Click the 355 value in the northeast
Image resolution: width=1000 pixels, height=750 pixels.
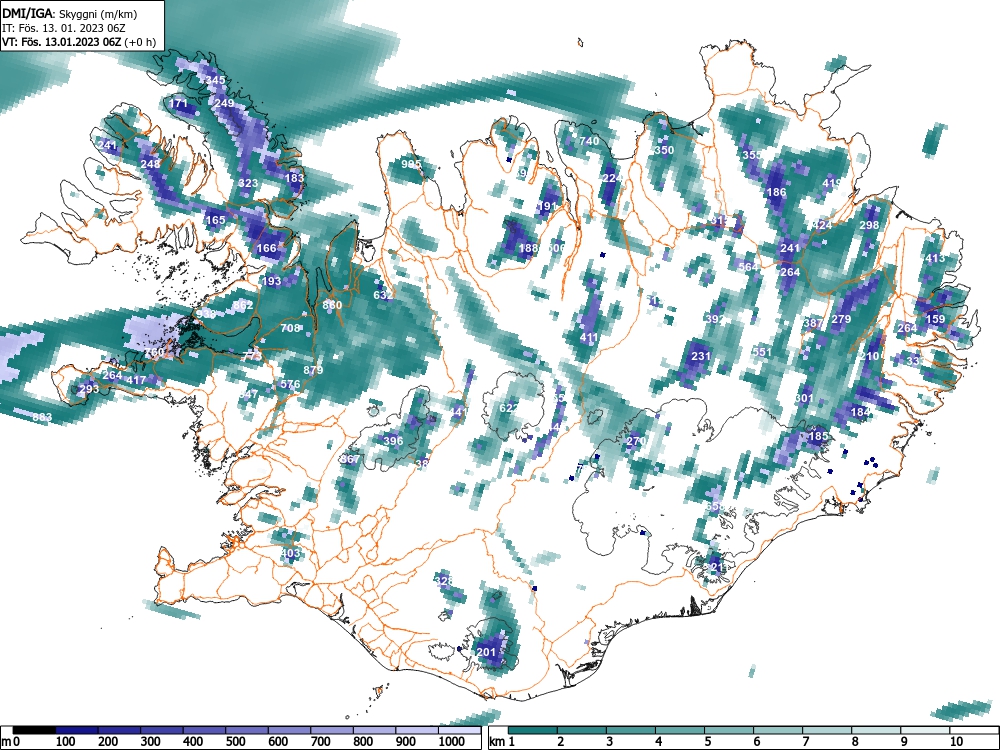(x=753, y=155)
